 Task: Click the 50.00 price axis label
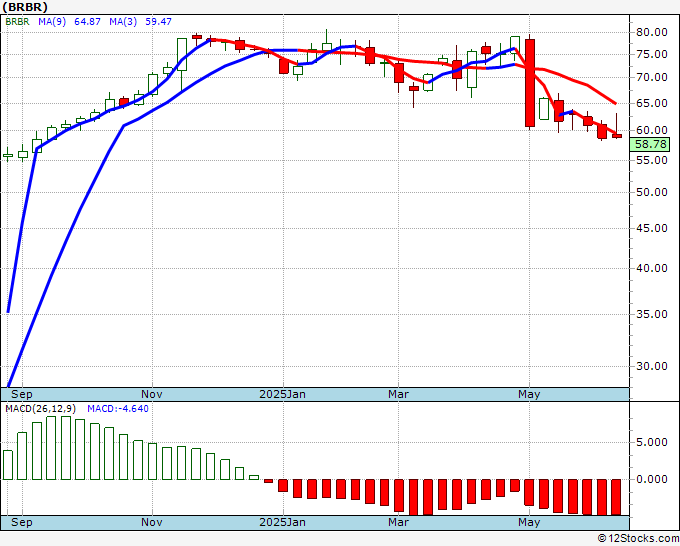coord(651,192)
